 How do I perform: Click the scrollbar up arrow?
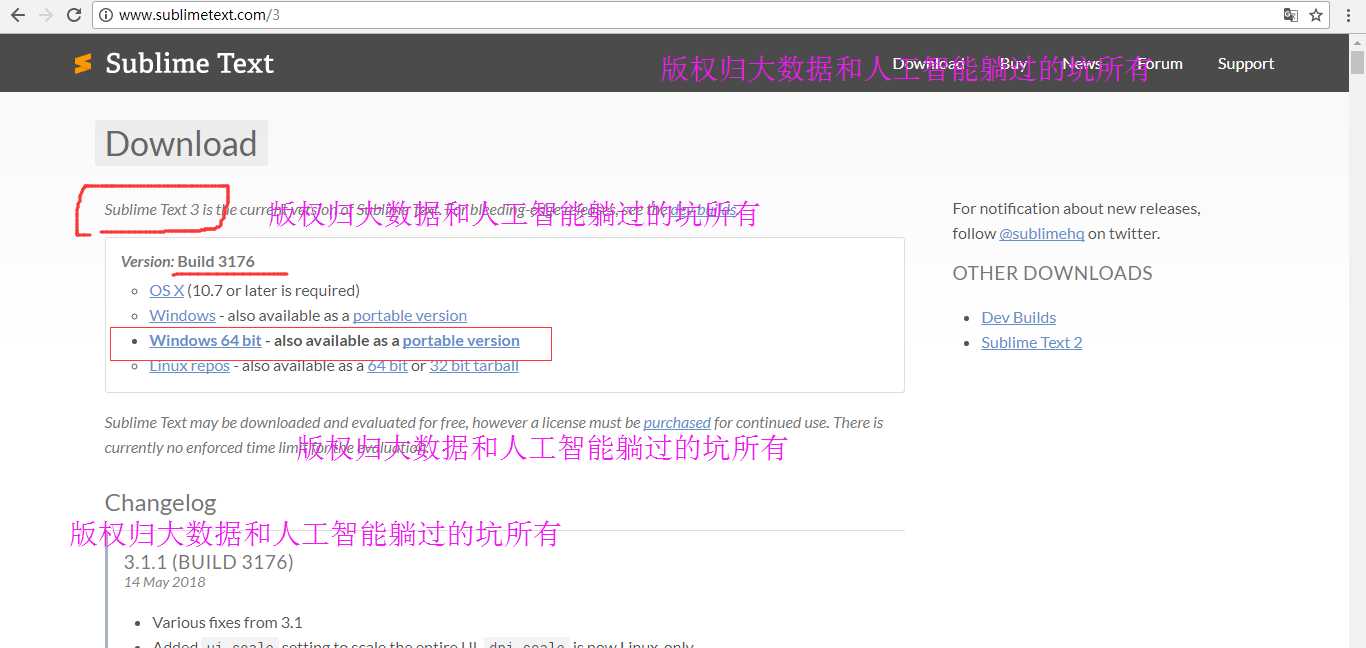pyautogui.click(x=1356, y=42)
